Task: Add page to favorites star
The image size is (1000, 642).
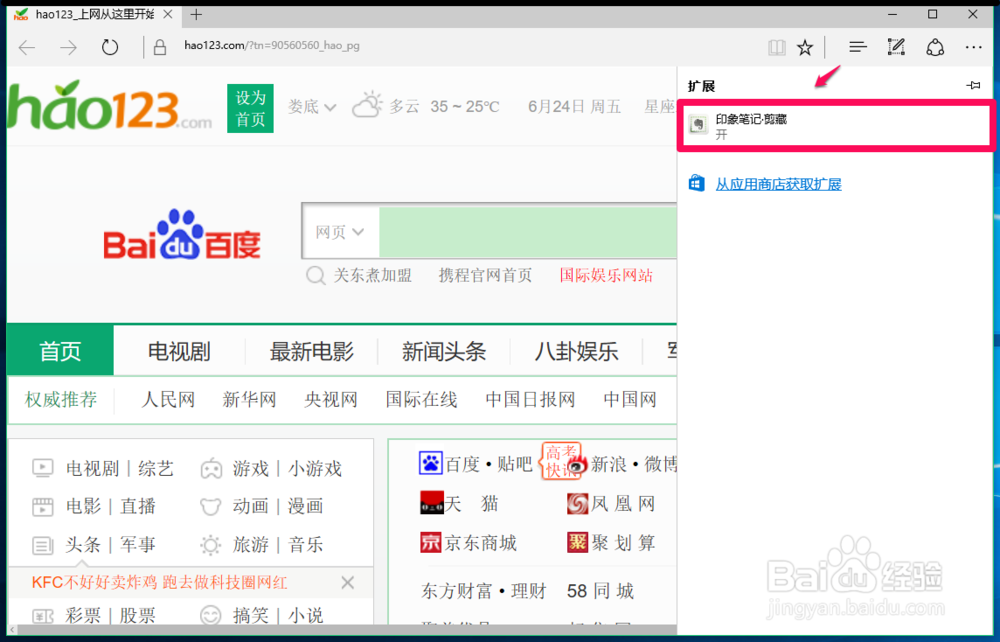Action: [805, 47]
